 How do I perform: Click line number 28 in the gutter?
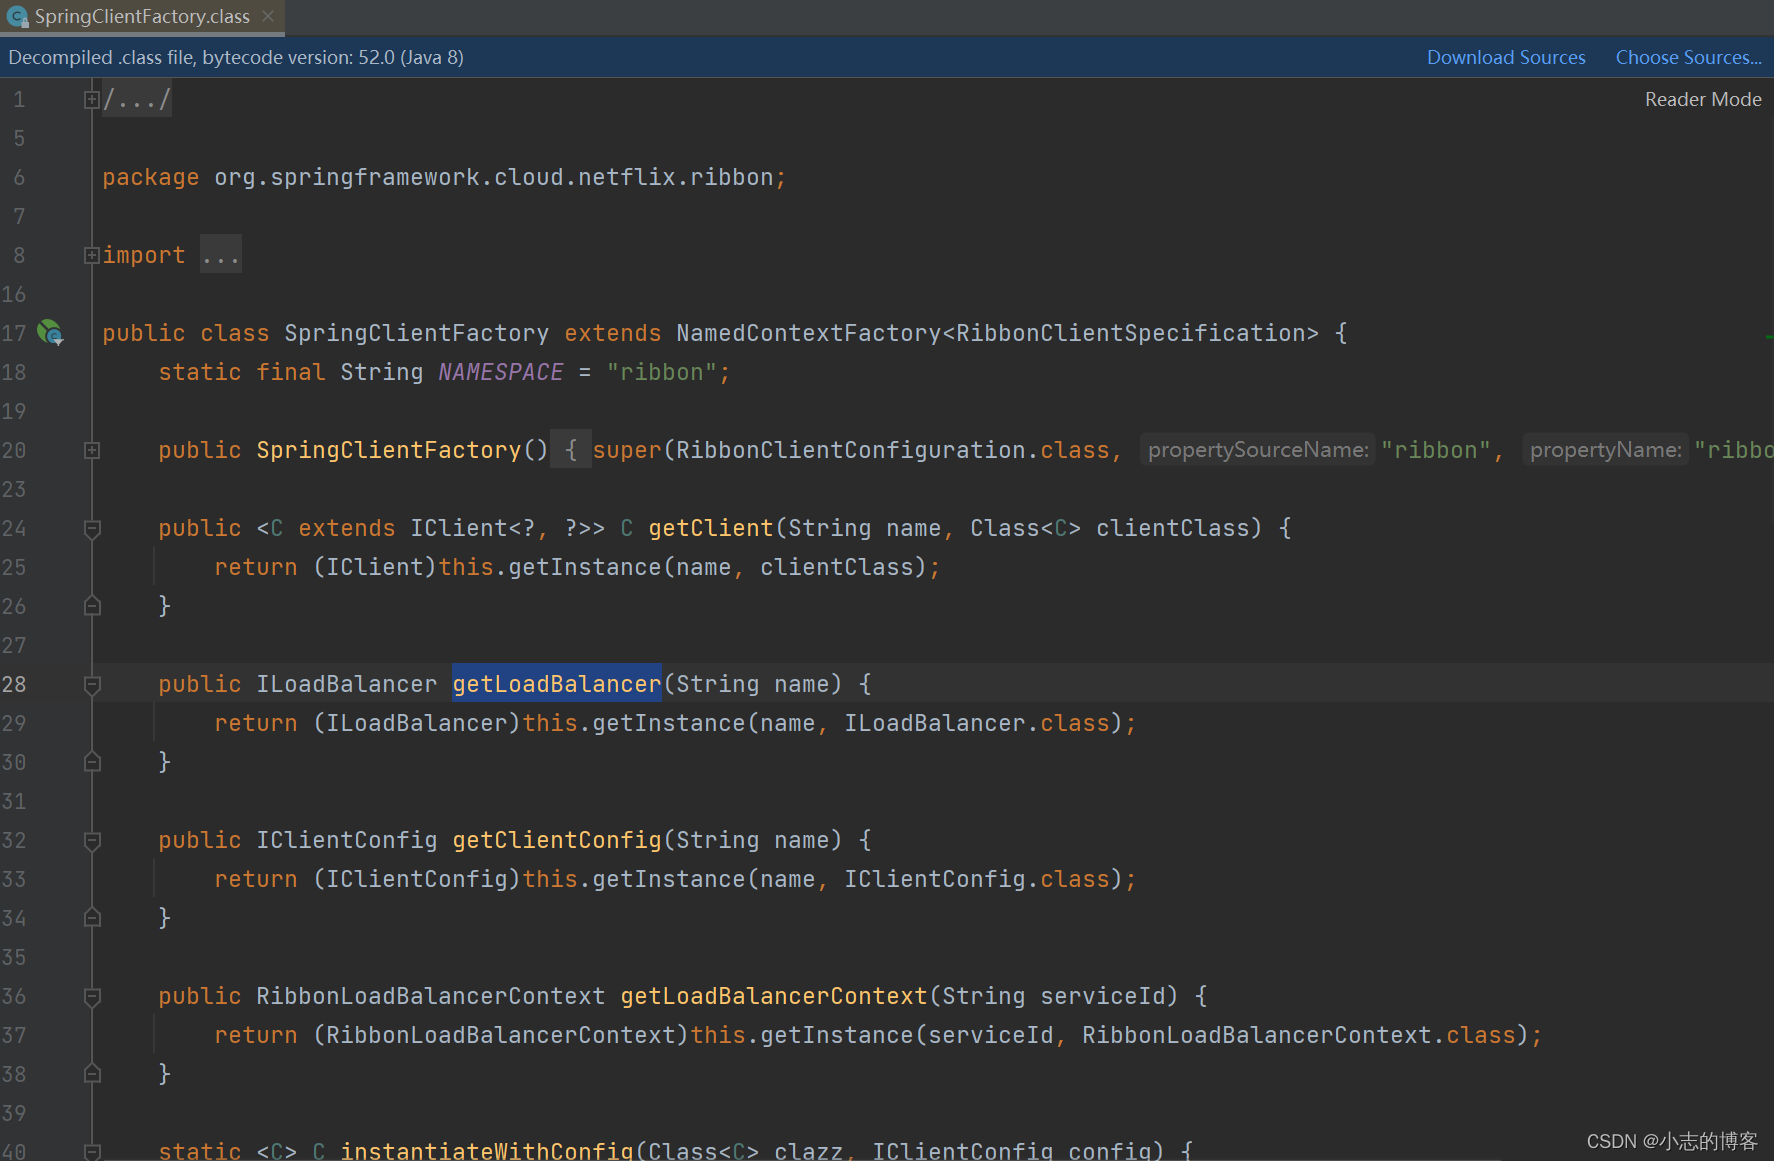14,684
